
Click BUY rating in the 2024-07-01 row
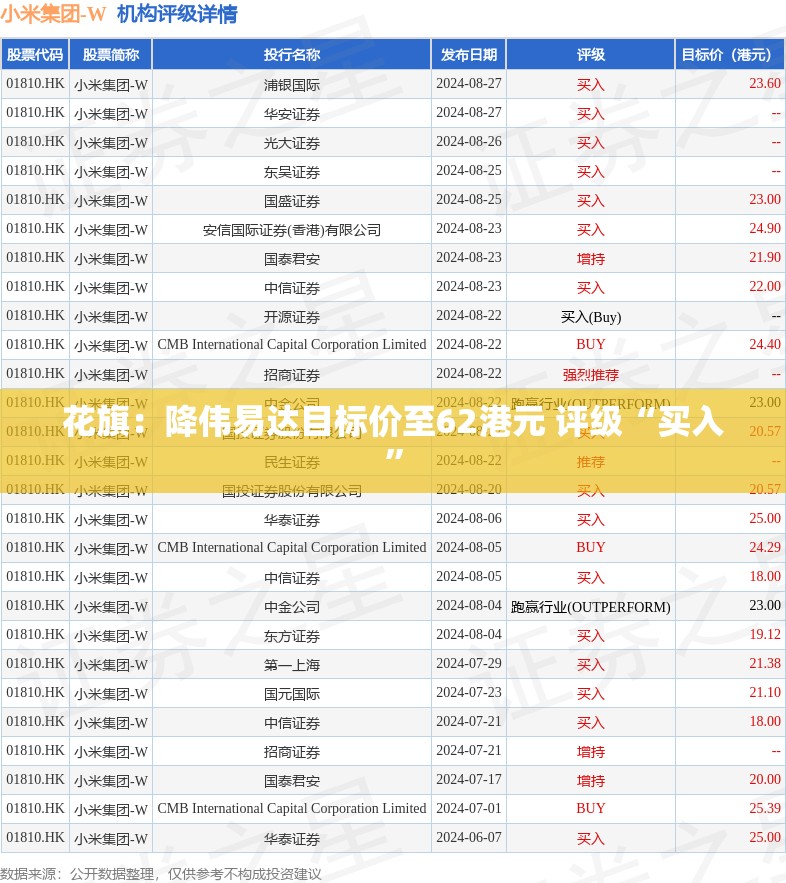(591, 808)
